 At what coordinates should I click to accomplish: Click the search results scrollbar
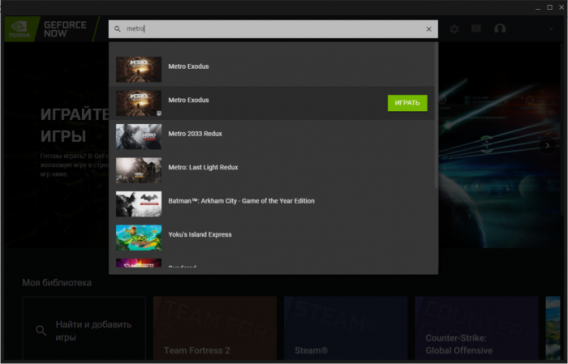pyautogui.click(x=436, y=115)
